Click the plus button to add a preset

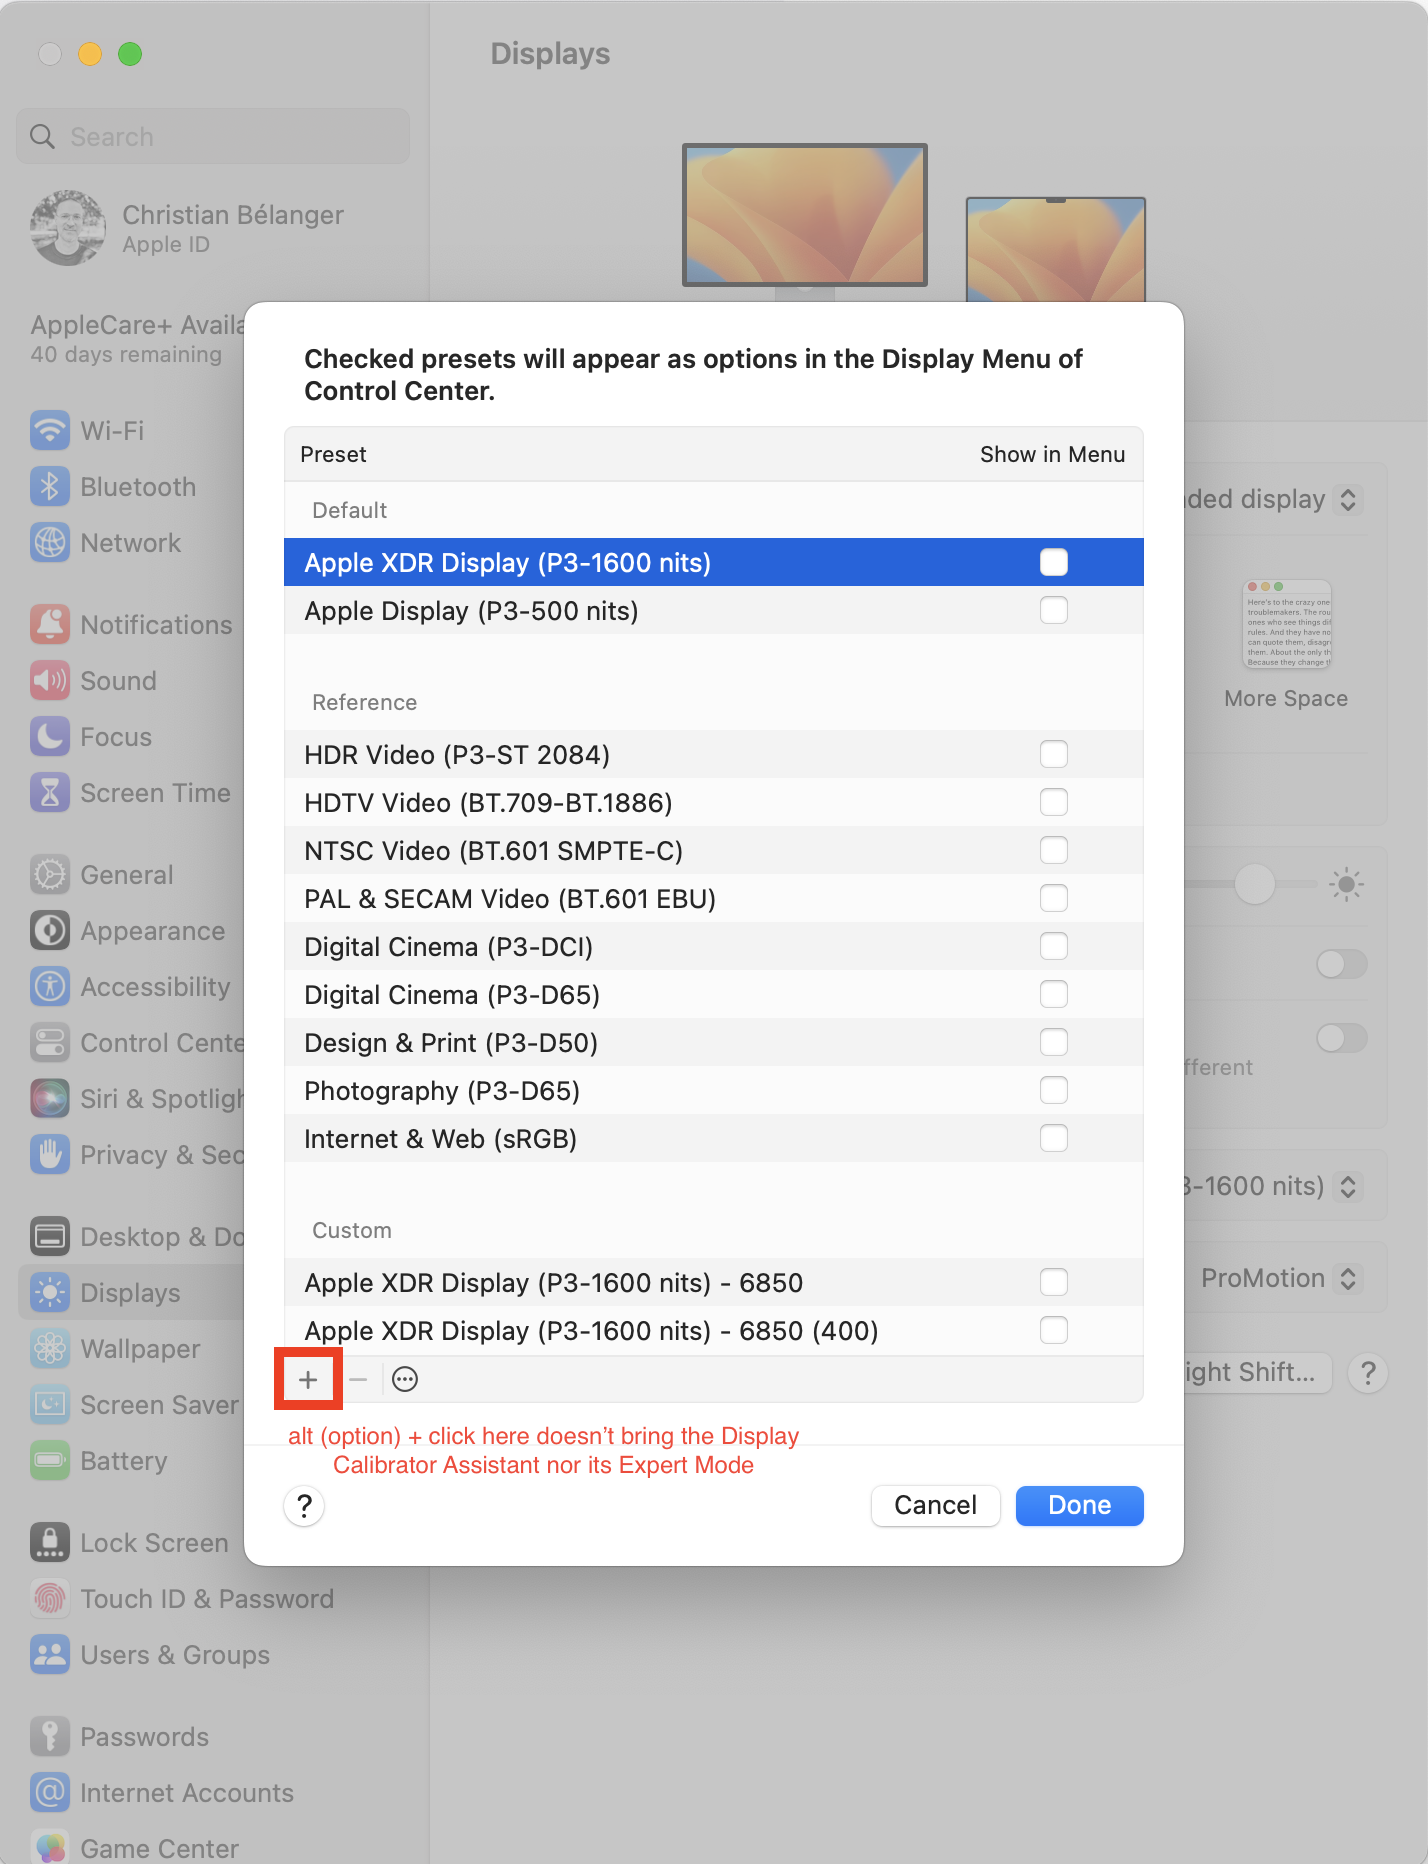click(x=308, y=1380)
